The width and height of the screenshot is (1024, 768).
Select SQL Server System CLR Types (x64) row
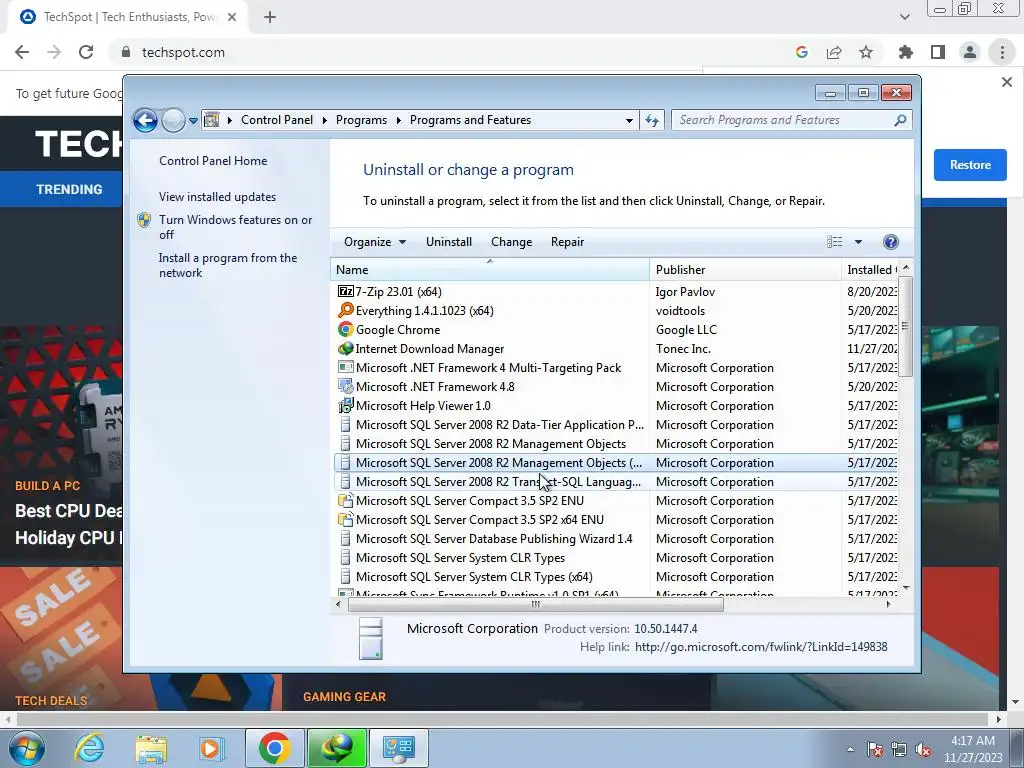(x=616, y=577)
